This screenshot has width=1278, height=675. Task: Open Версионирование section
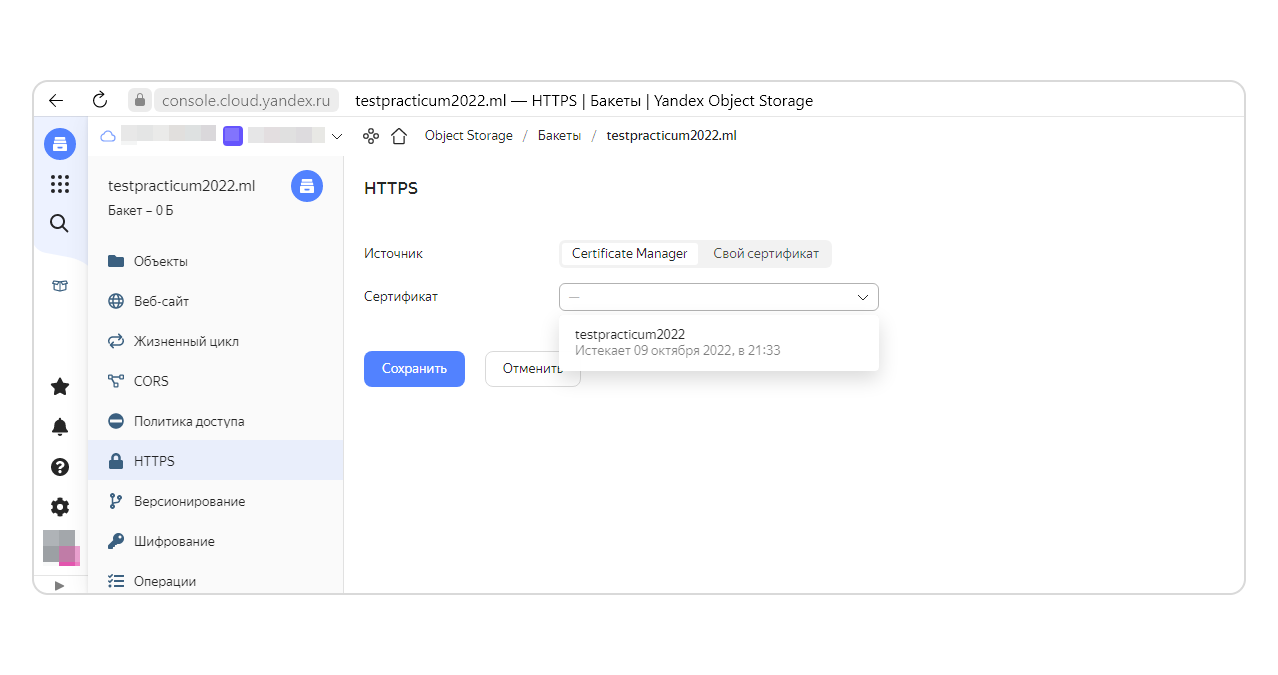point(215,501)
